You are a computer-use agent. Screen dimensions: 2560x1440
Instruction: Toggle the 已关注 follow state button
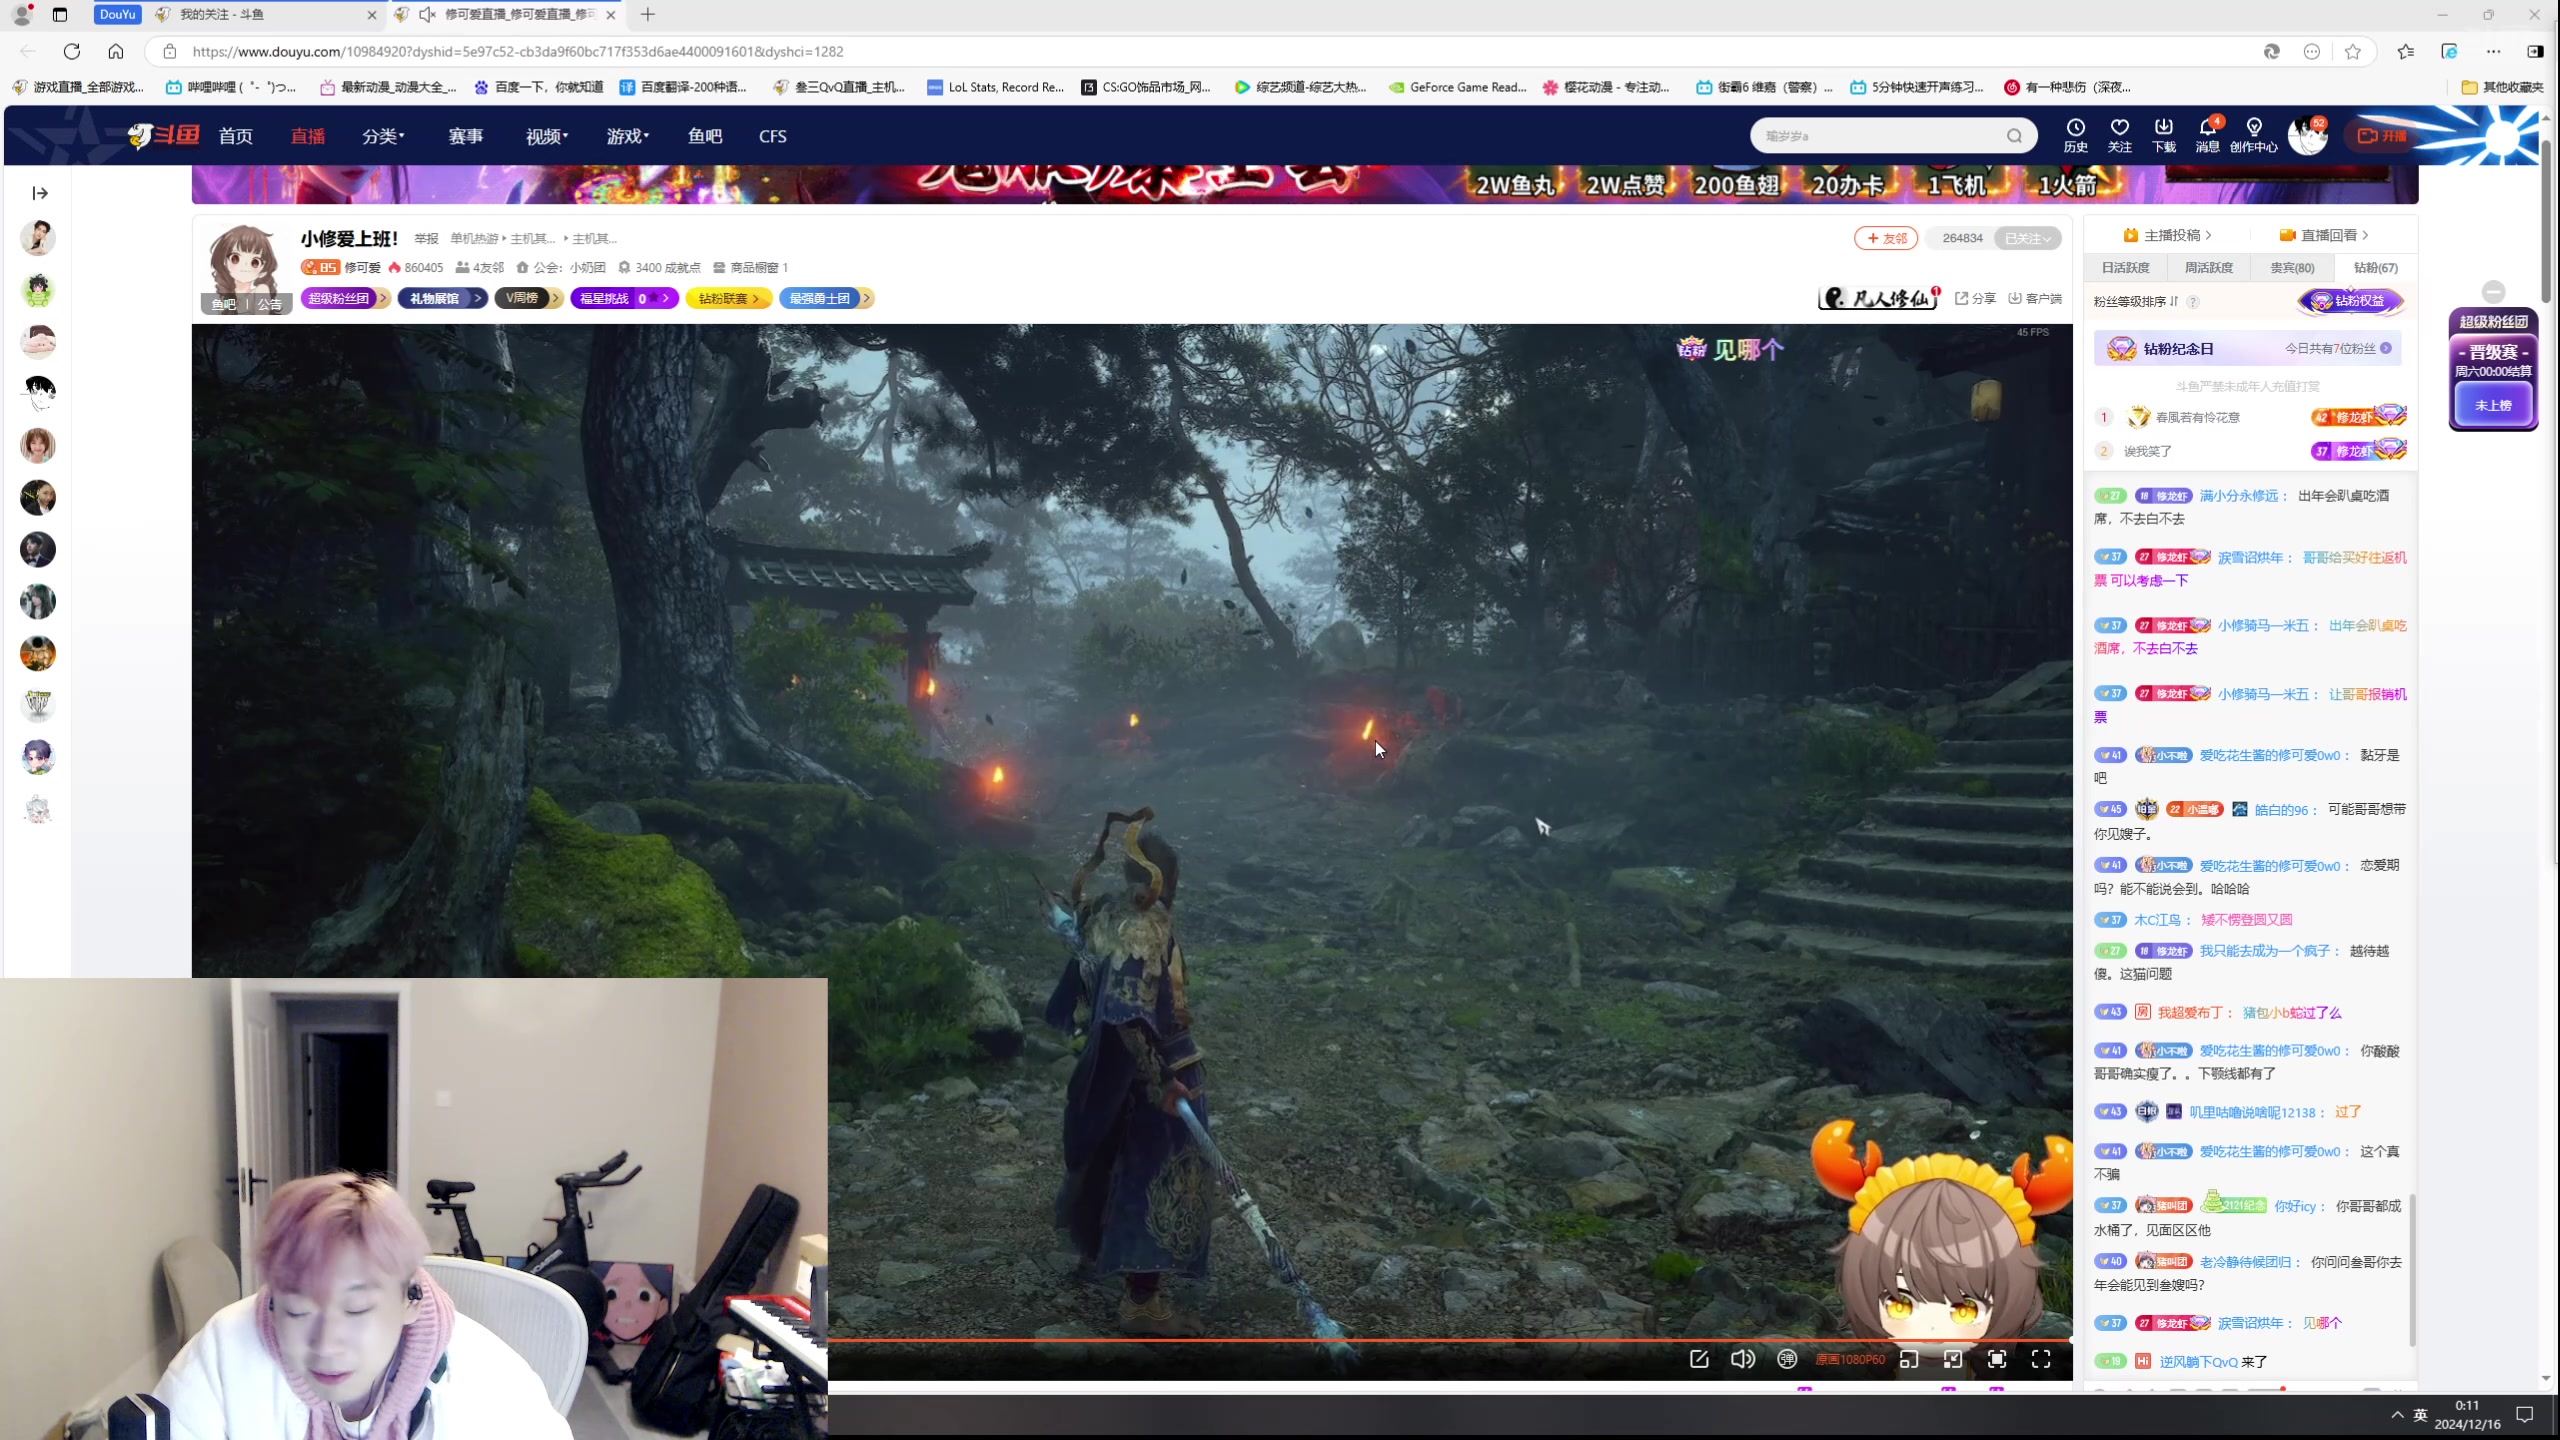point(2027,238)
